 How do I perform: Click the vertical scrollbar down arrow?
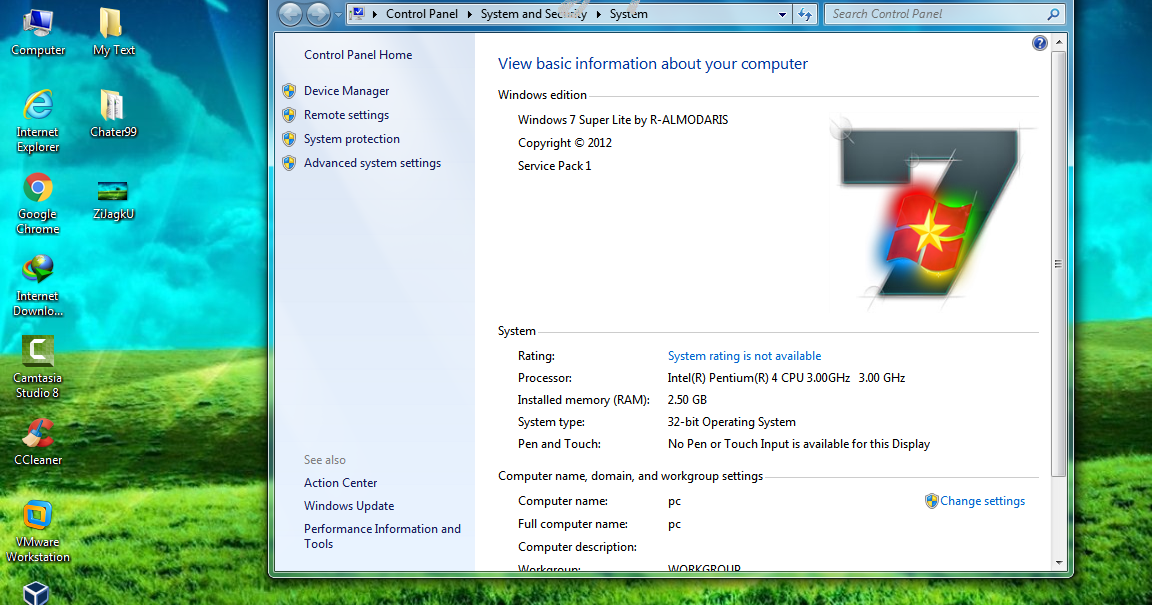click(x=1059, y=562)
